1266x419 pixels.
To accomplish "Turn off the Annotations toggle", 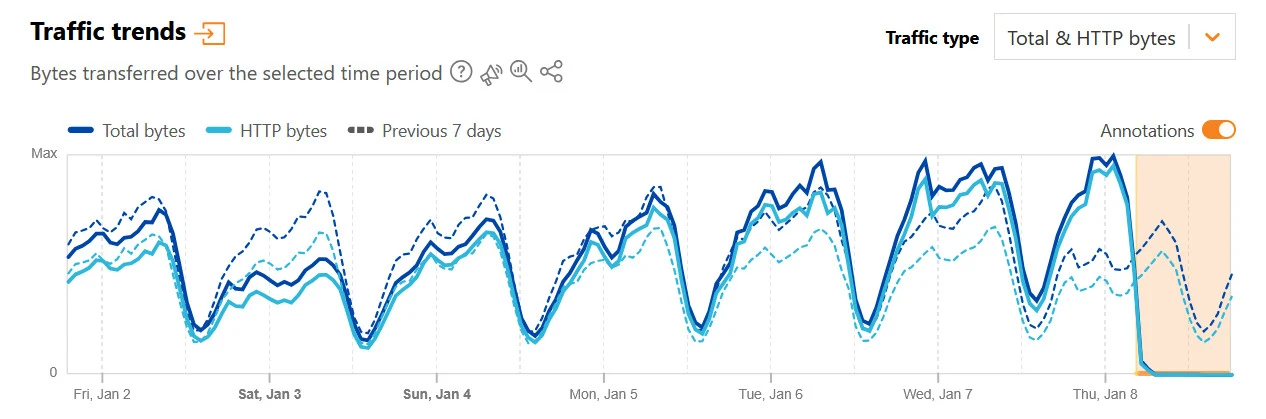I will 1219,130.
